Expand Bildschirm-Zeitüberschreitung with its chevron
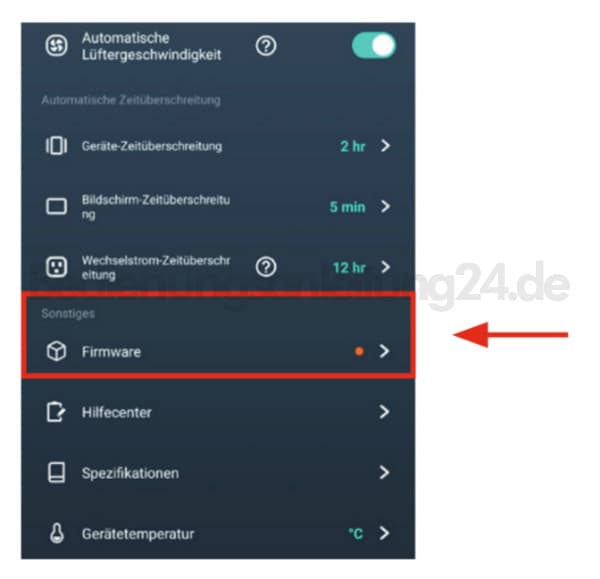Image resolution: width=600 pixels, height=579 pixels. tap(385, 206)
